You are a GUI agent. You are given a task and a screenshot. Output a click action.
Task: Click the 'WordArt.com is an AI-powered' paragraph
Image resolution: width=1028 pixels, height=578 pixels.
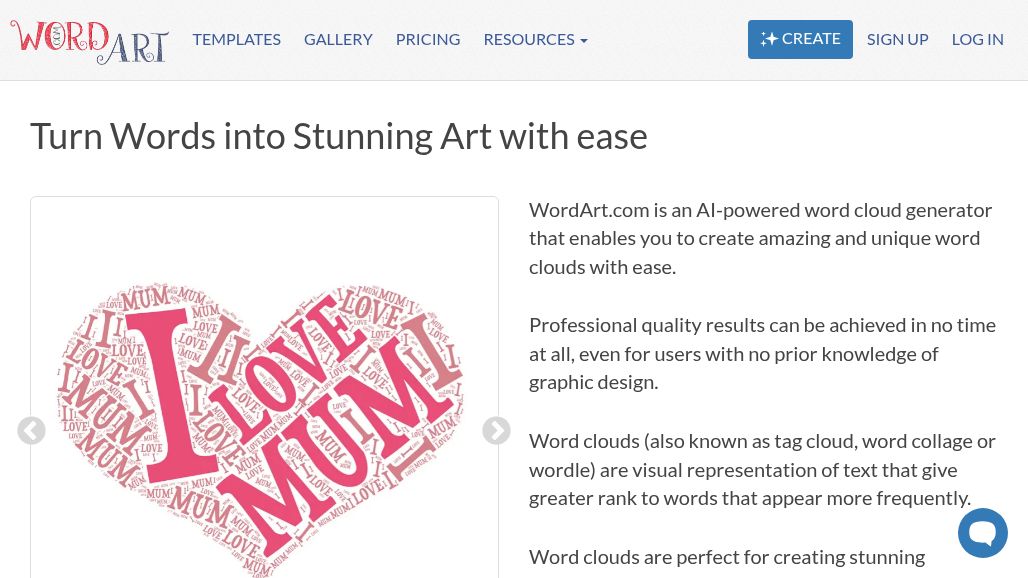tap(761, 238)
